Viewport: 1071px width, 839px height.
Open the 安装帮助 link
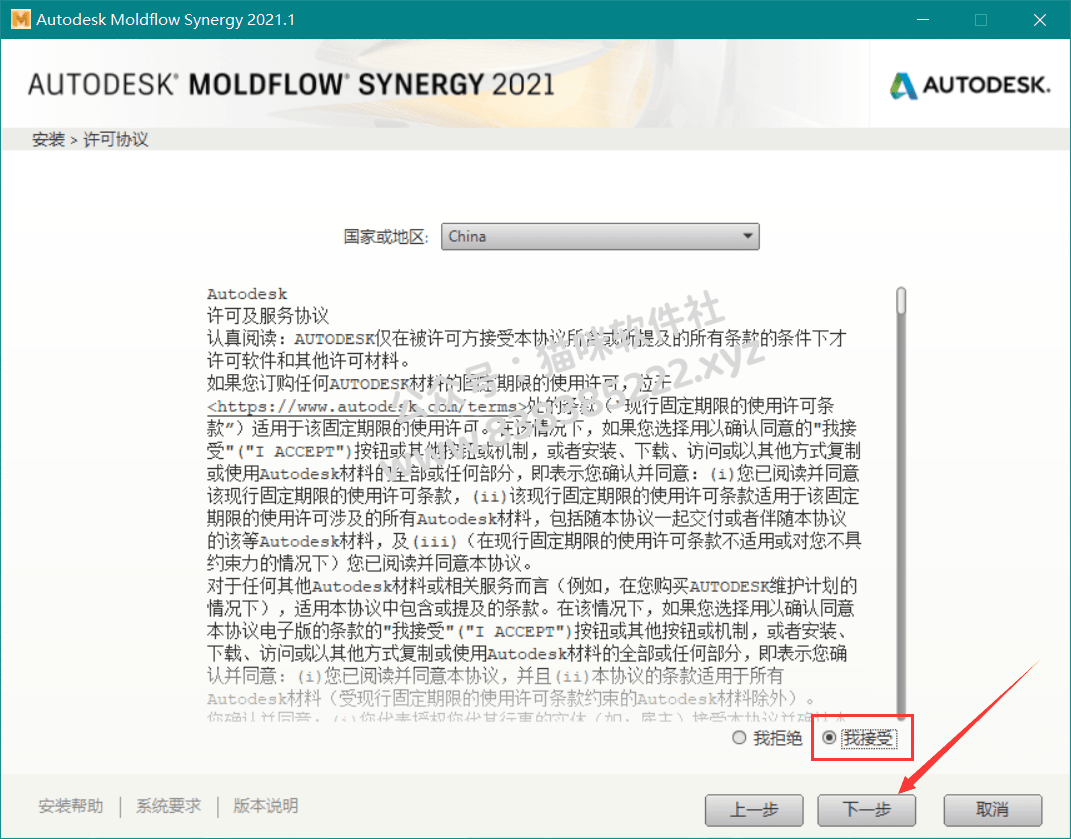pyautogui.click(x=70, y=806)
